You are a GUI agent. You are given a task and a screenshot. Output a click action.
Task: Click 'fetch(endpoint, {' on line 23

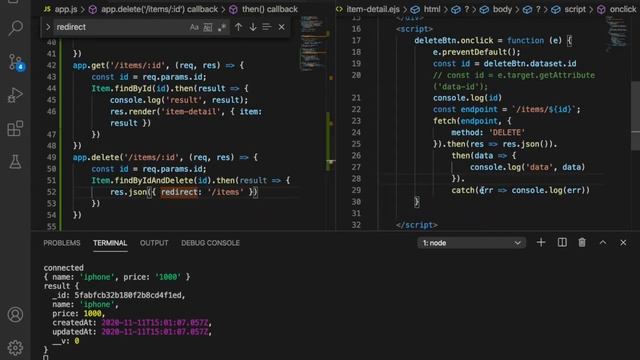point(472,121)
